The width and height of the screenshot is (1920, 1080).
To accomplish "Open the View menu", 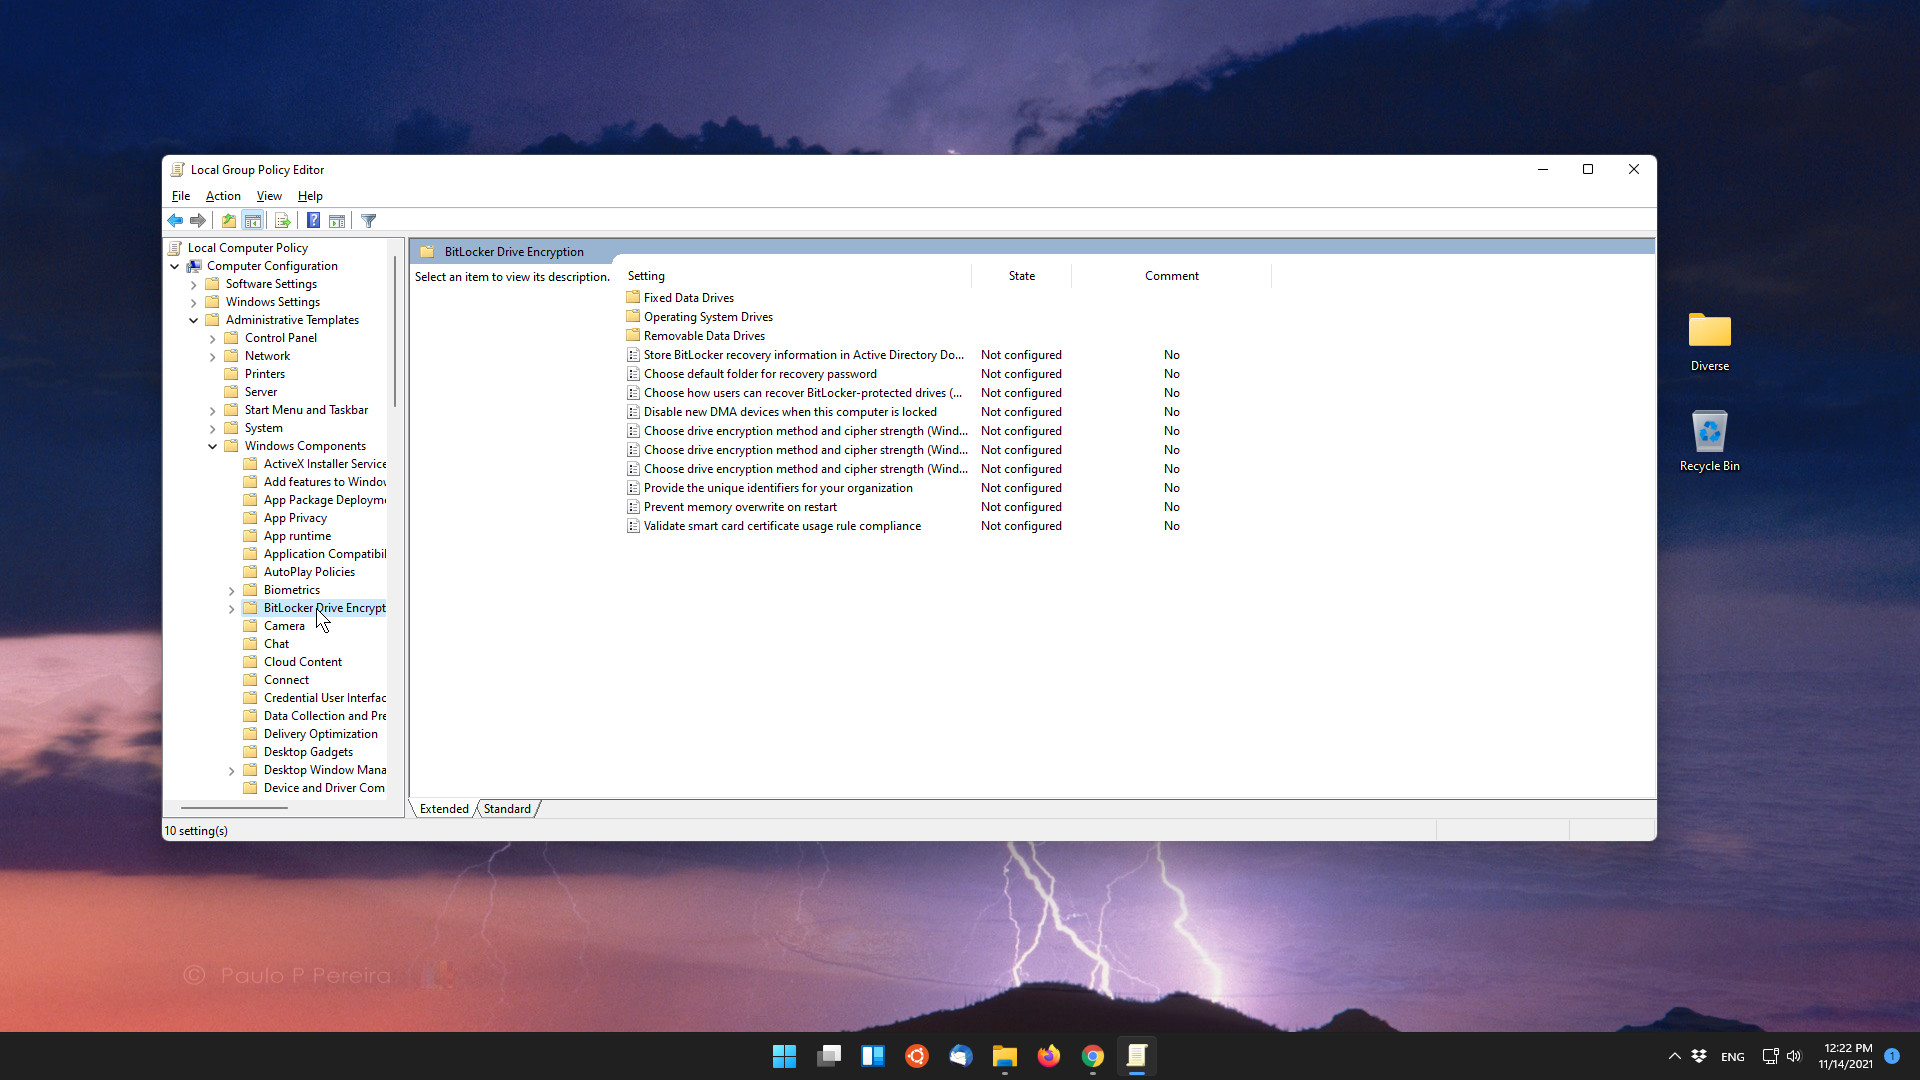I will point(269,196).
